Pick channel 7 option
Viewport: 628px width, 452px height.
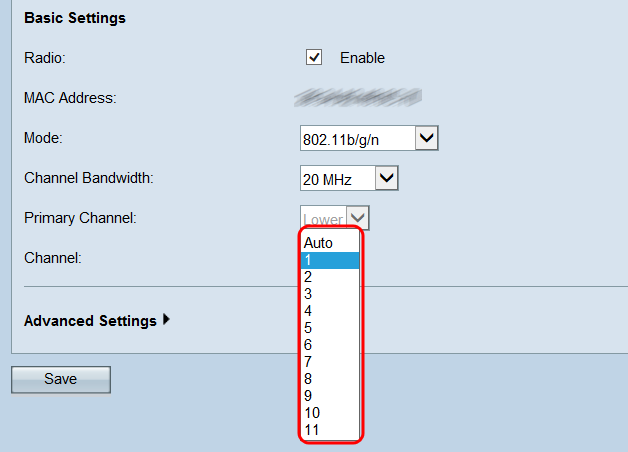[330, 362]
